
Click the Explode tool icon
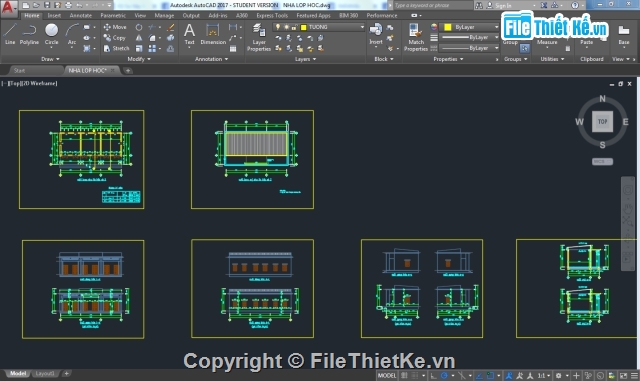tap(171, 38)
